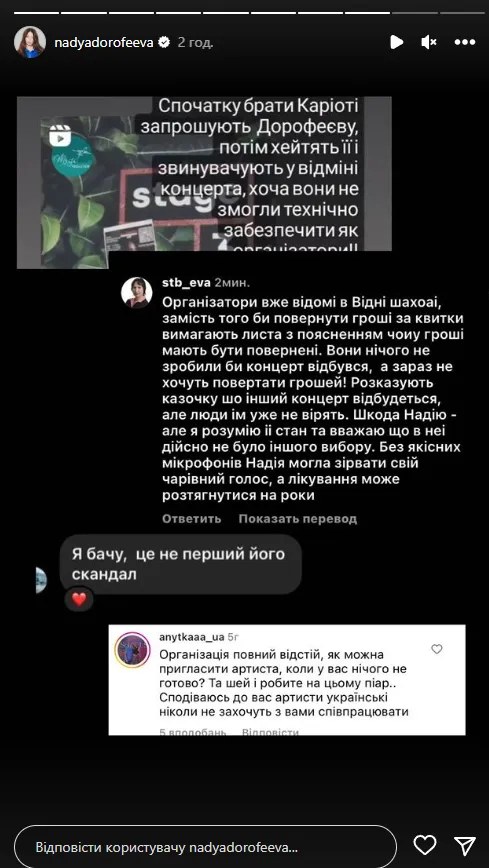489x868 pixels.
Task: Like anytkaaa_ua comment with small heart
Action: click(437, 649)
